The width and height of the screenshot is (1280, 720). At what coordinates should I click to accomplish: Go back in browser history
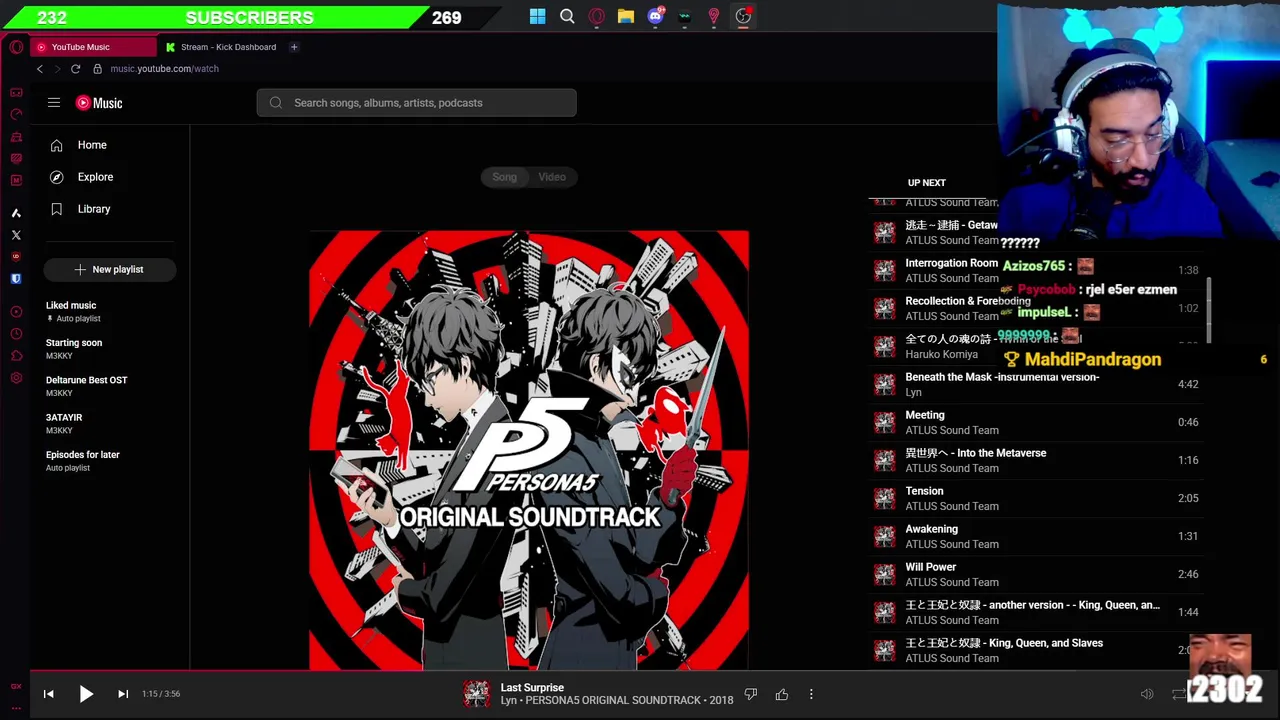[40, 69]
